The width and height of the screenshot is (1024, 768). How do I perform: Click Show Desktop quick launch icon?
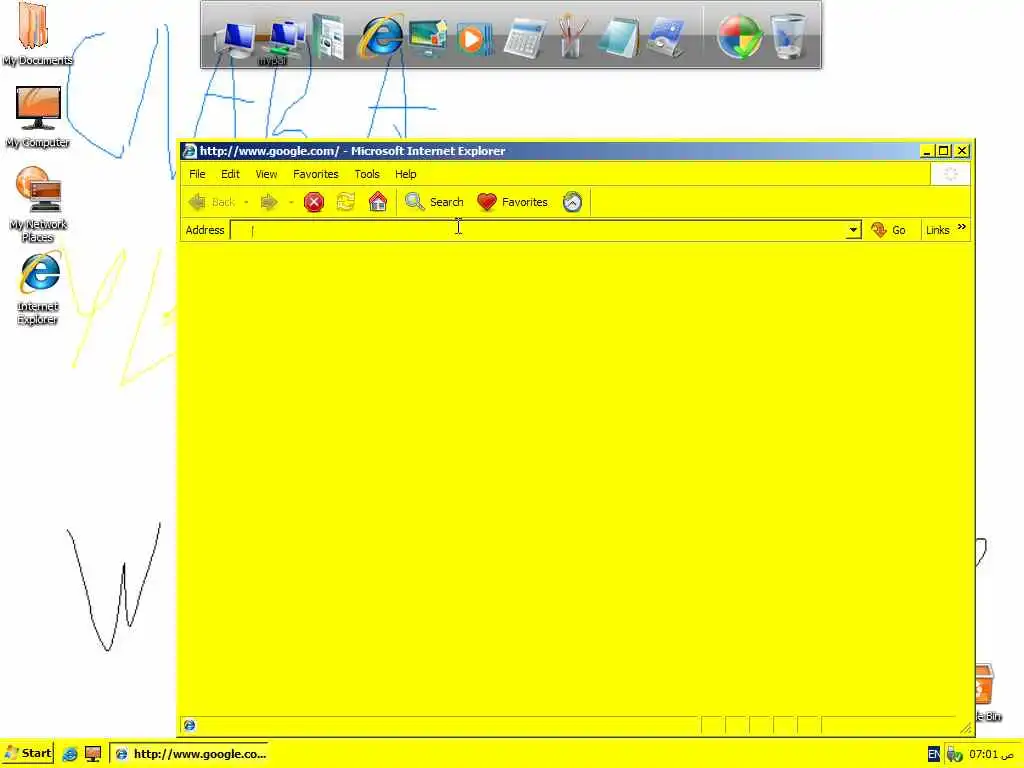(x=93, y=754)
